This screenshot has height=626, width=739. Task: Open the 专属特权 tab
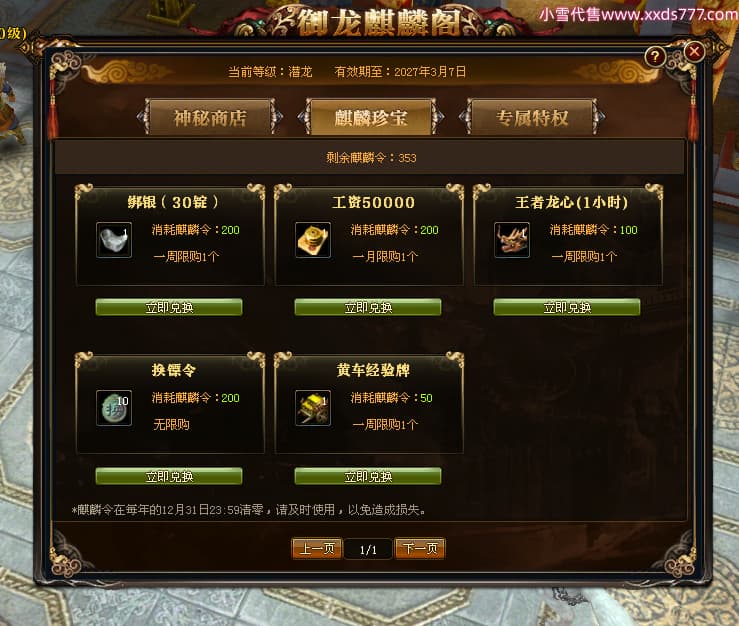[532, 117]
